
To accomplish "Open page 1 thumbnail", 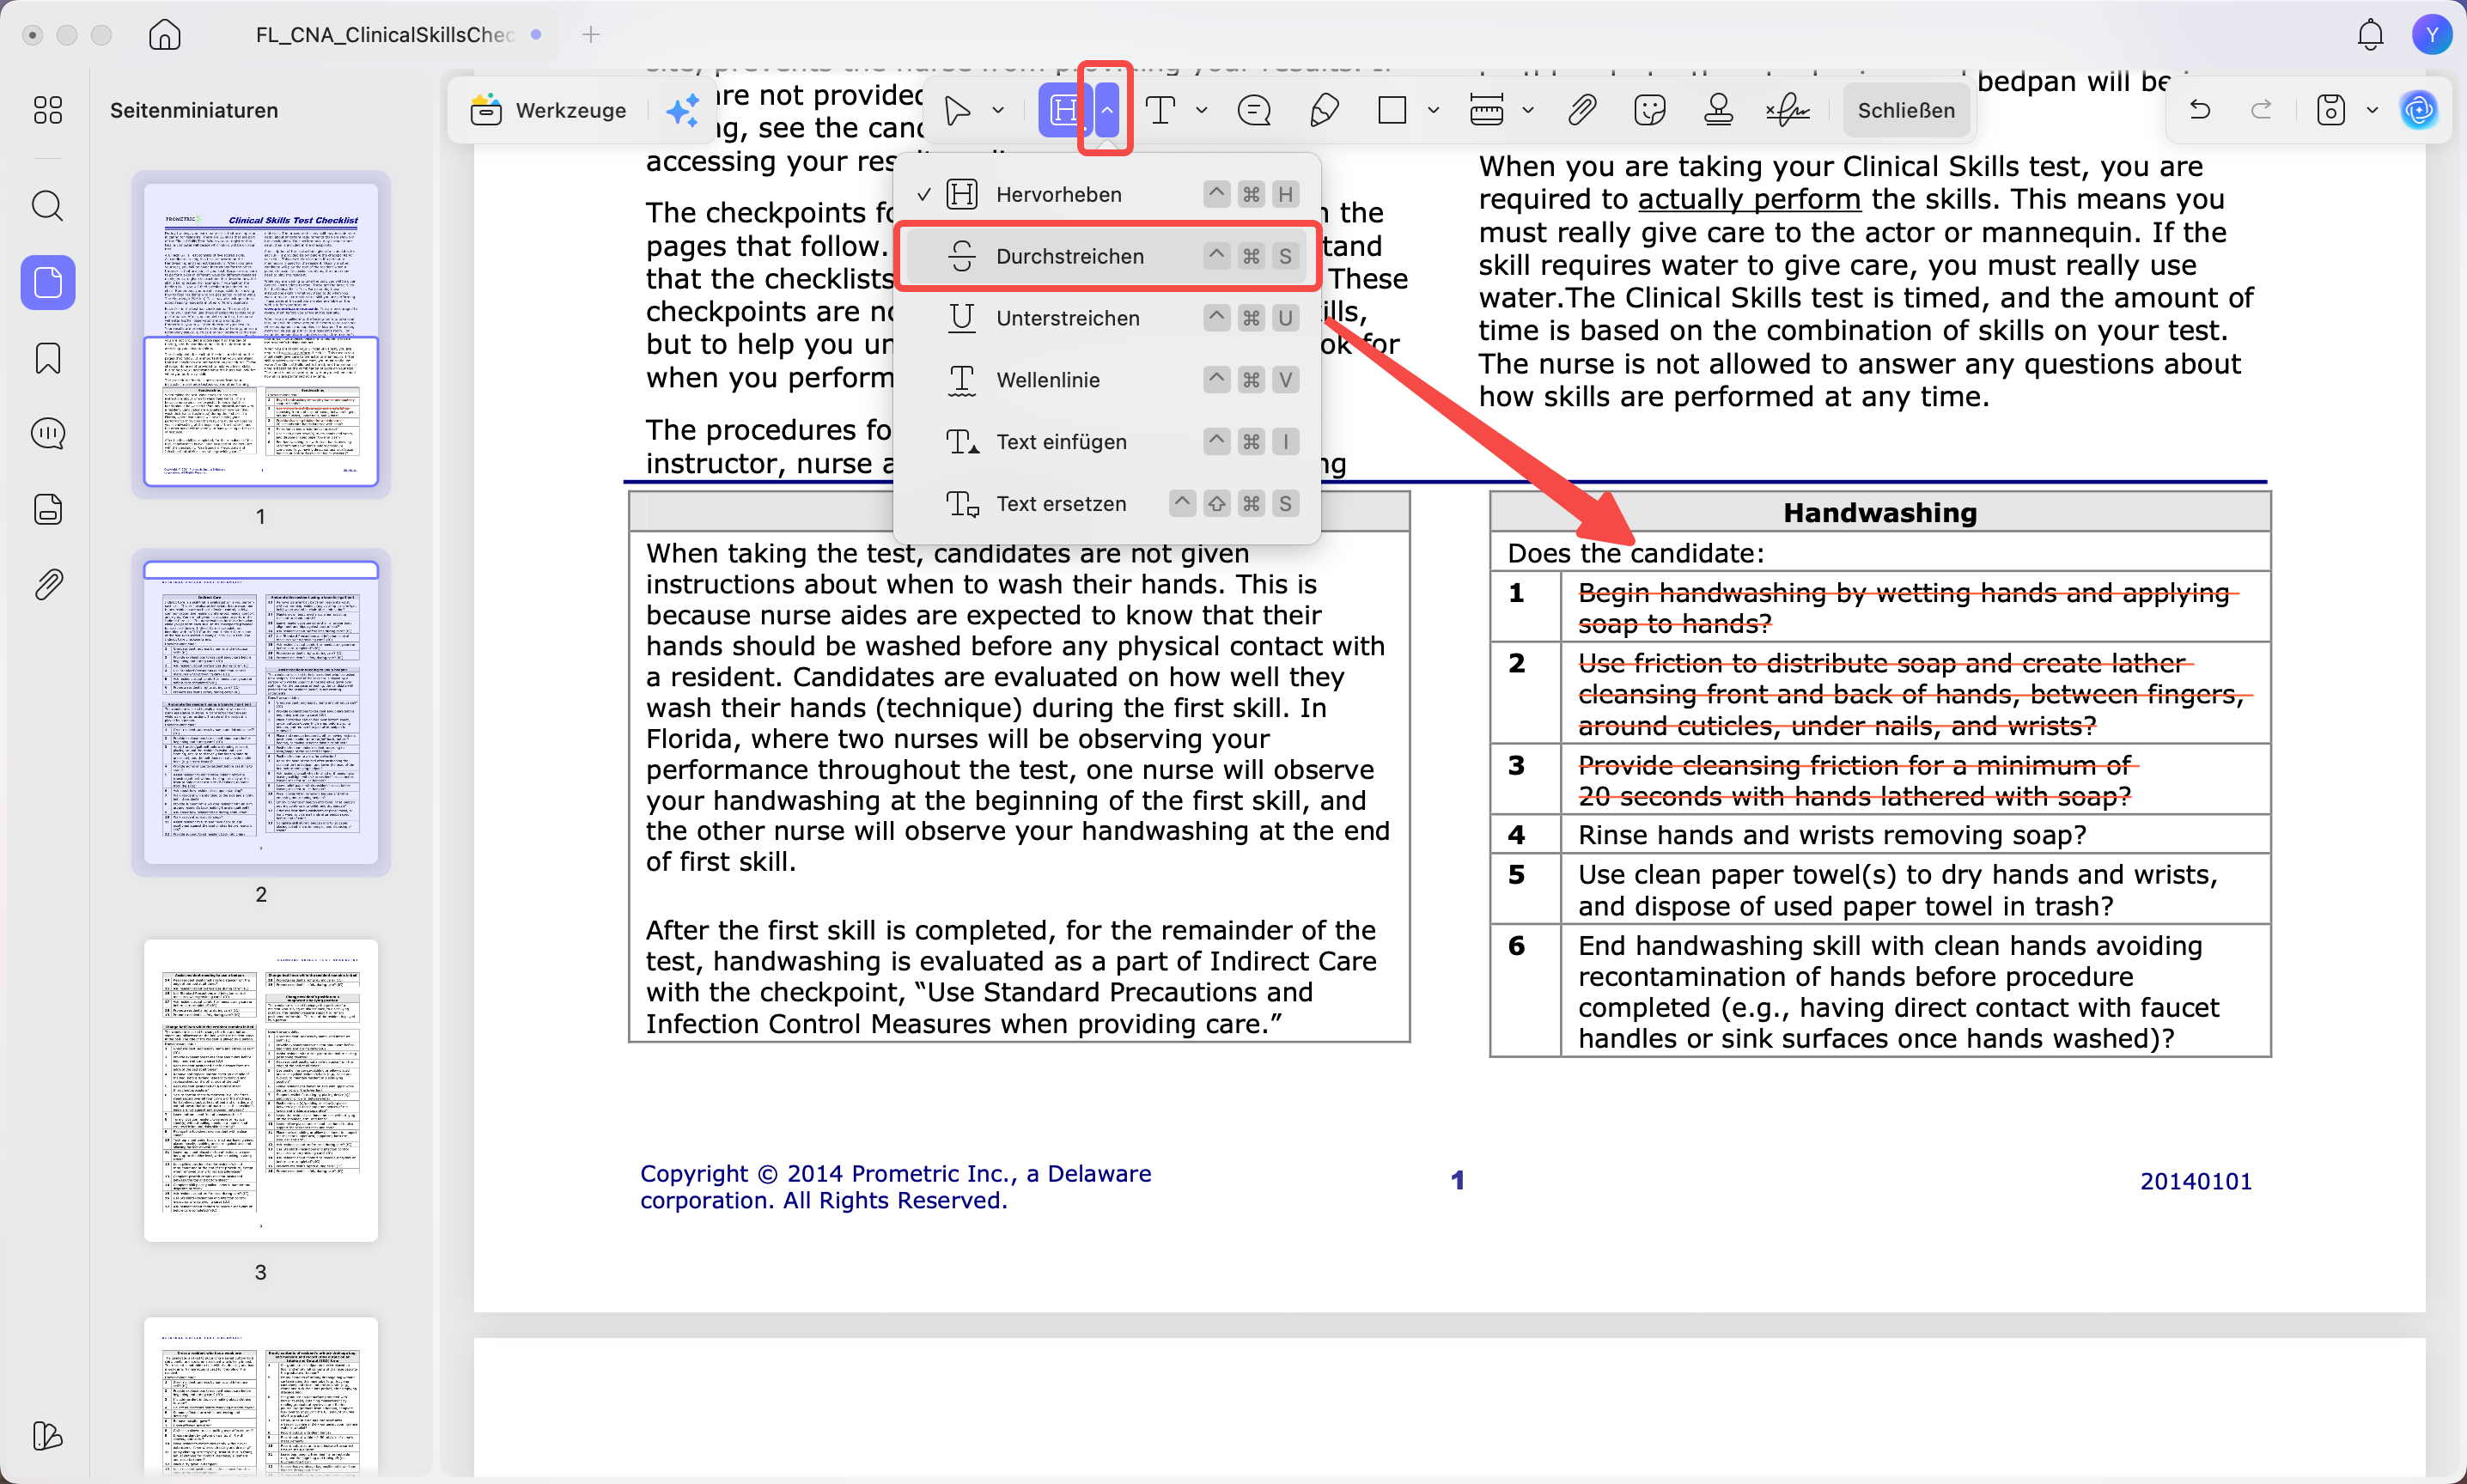I will point(261,334).
